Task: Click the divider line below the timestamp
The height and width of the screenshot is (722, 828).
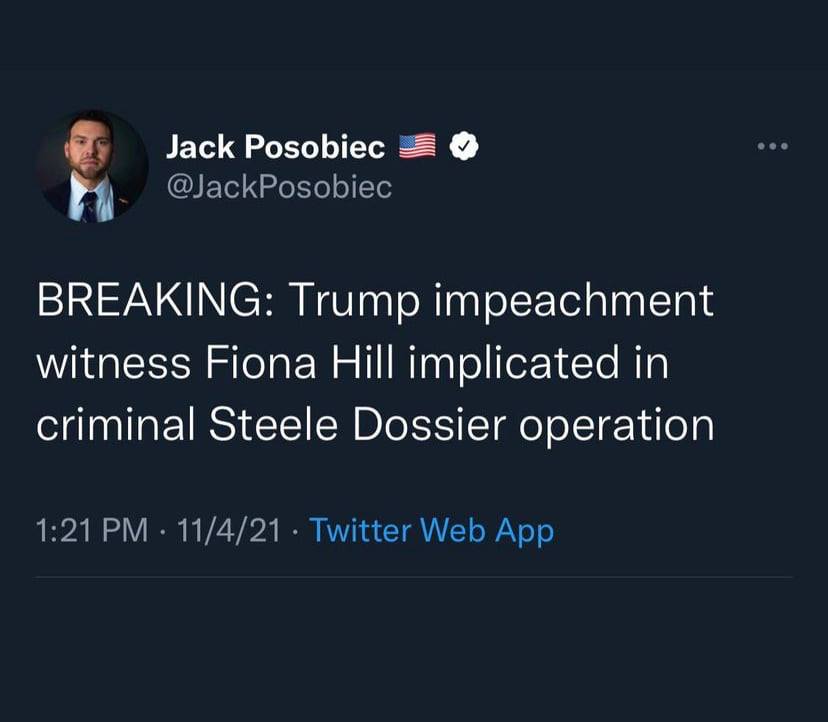Action: click(414, 577)
